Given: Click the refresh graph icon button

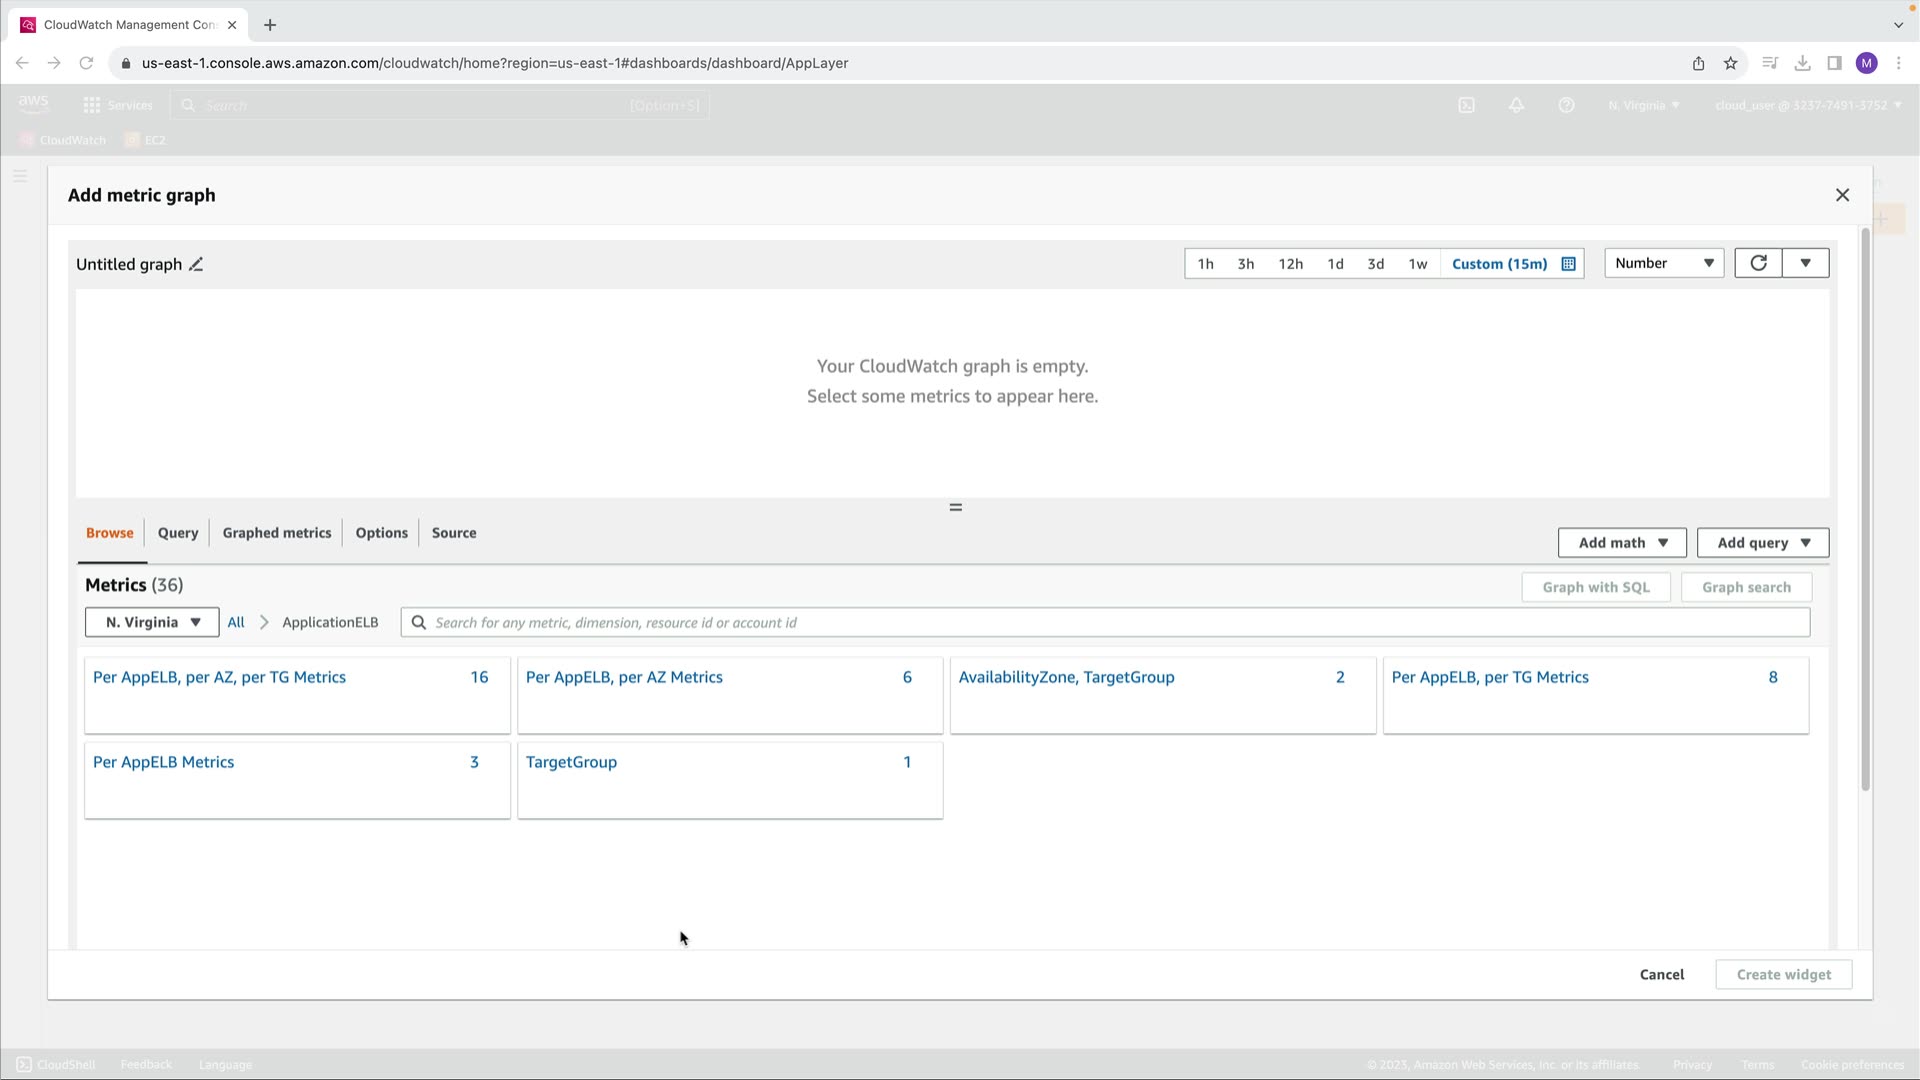Looking at the screenshot, I should [x=1758, y=263].
